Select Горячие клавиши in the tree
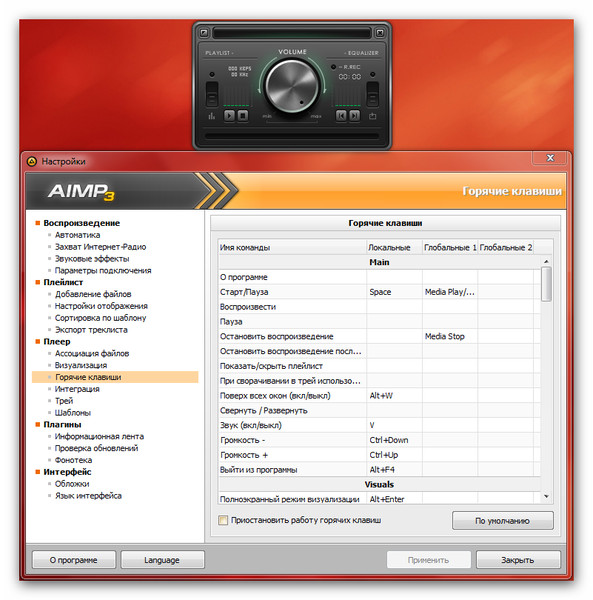The image size is (593, 600). 115,377
